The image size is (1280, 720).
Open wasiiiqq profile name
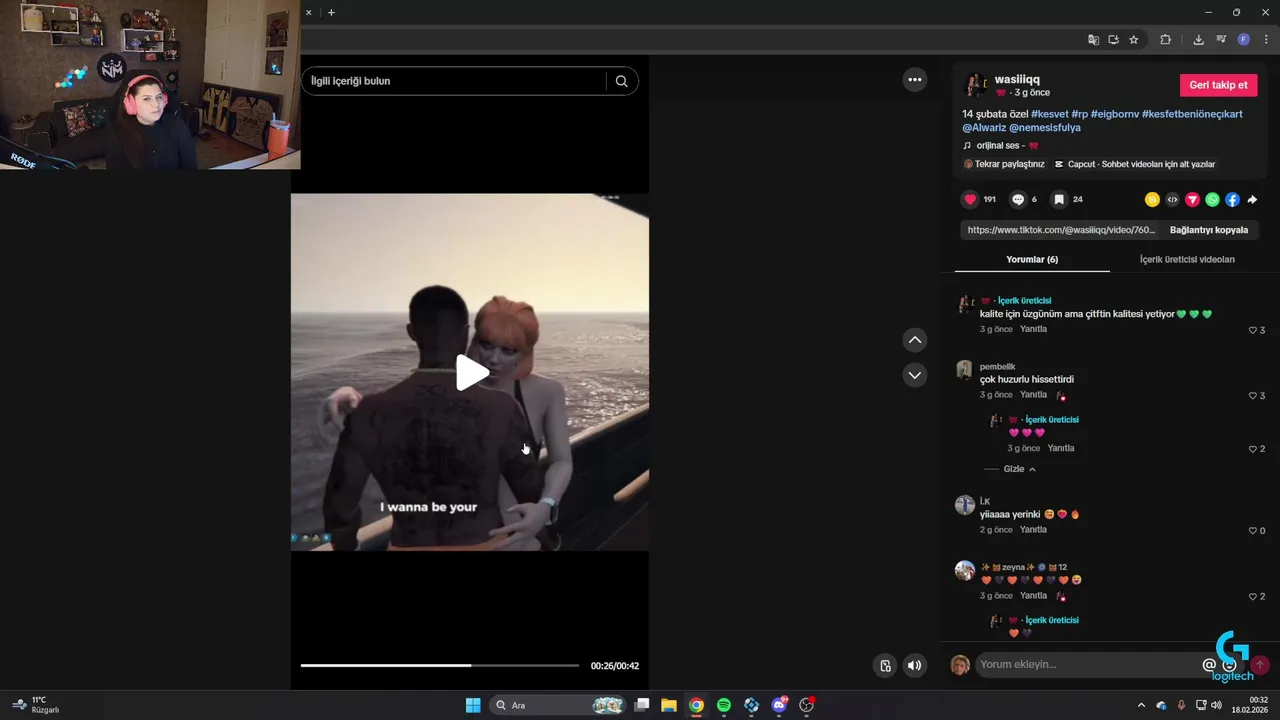1017,79
